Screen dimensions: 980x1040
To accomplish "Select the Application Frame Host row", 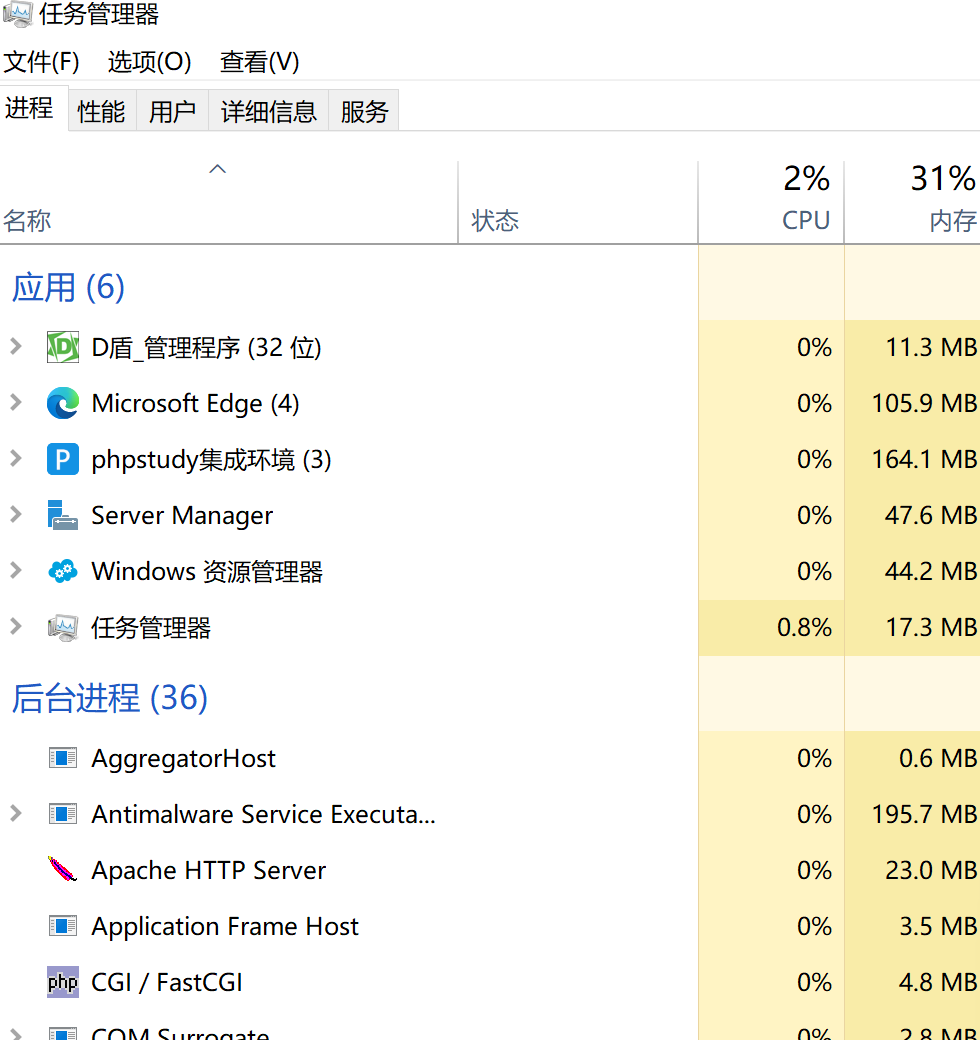I will 490,926.
